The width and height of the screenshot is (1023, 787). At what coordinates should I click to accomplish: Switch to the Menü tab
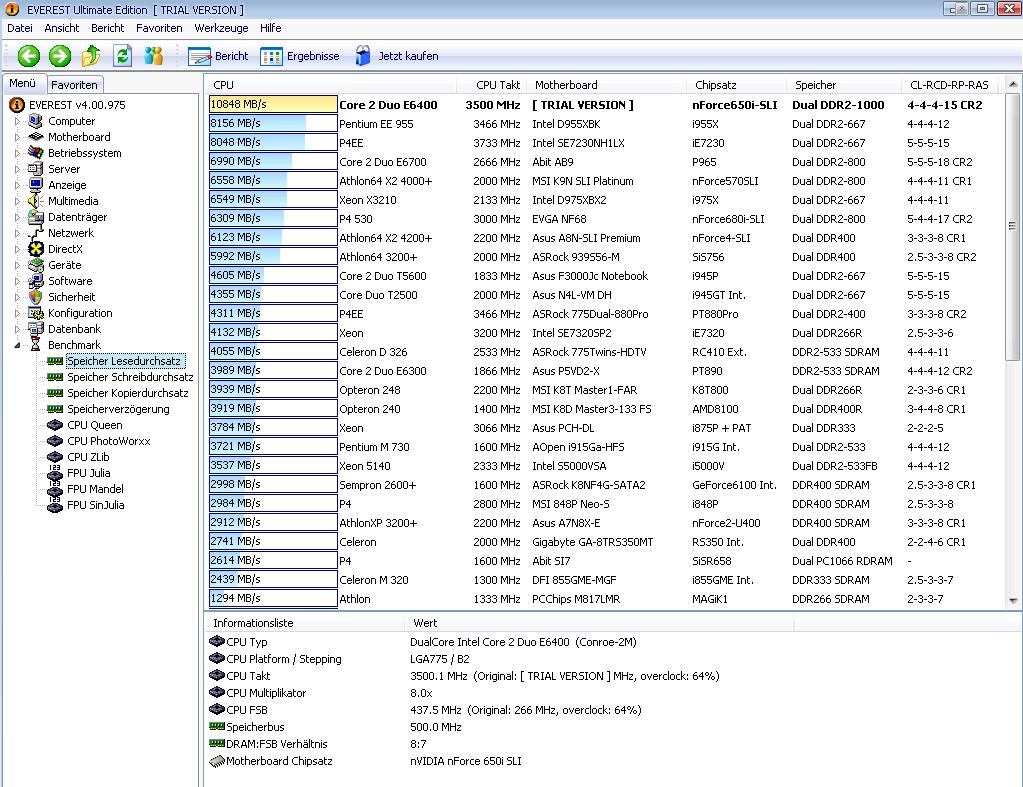click(23, 84)
